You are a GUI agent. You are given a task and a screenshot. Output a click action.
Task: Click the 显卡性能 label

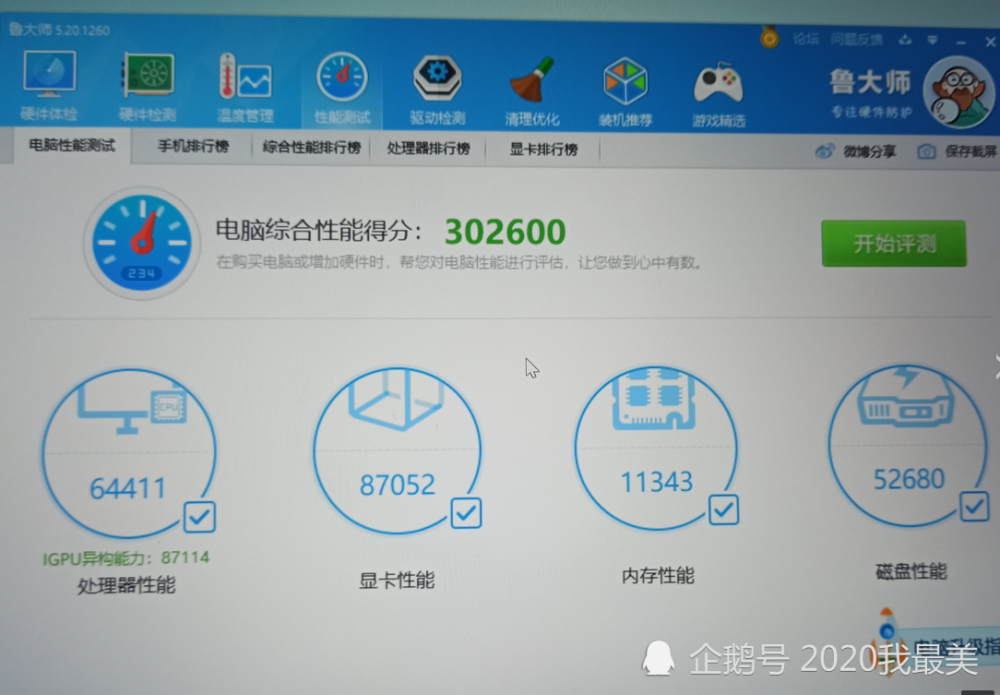(397, 580)
